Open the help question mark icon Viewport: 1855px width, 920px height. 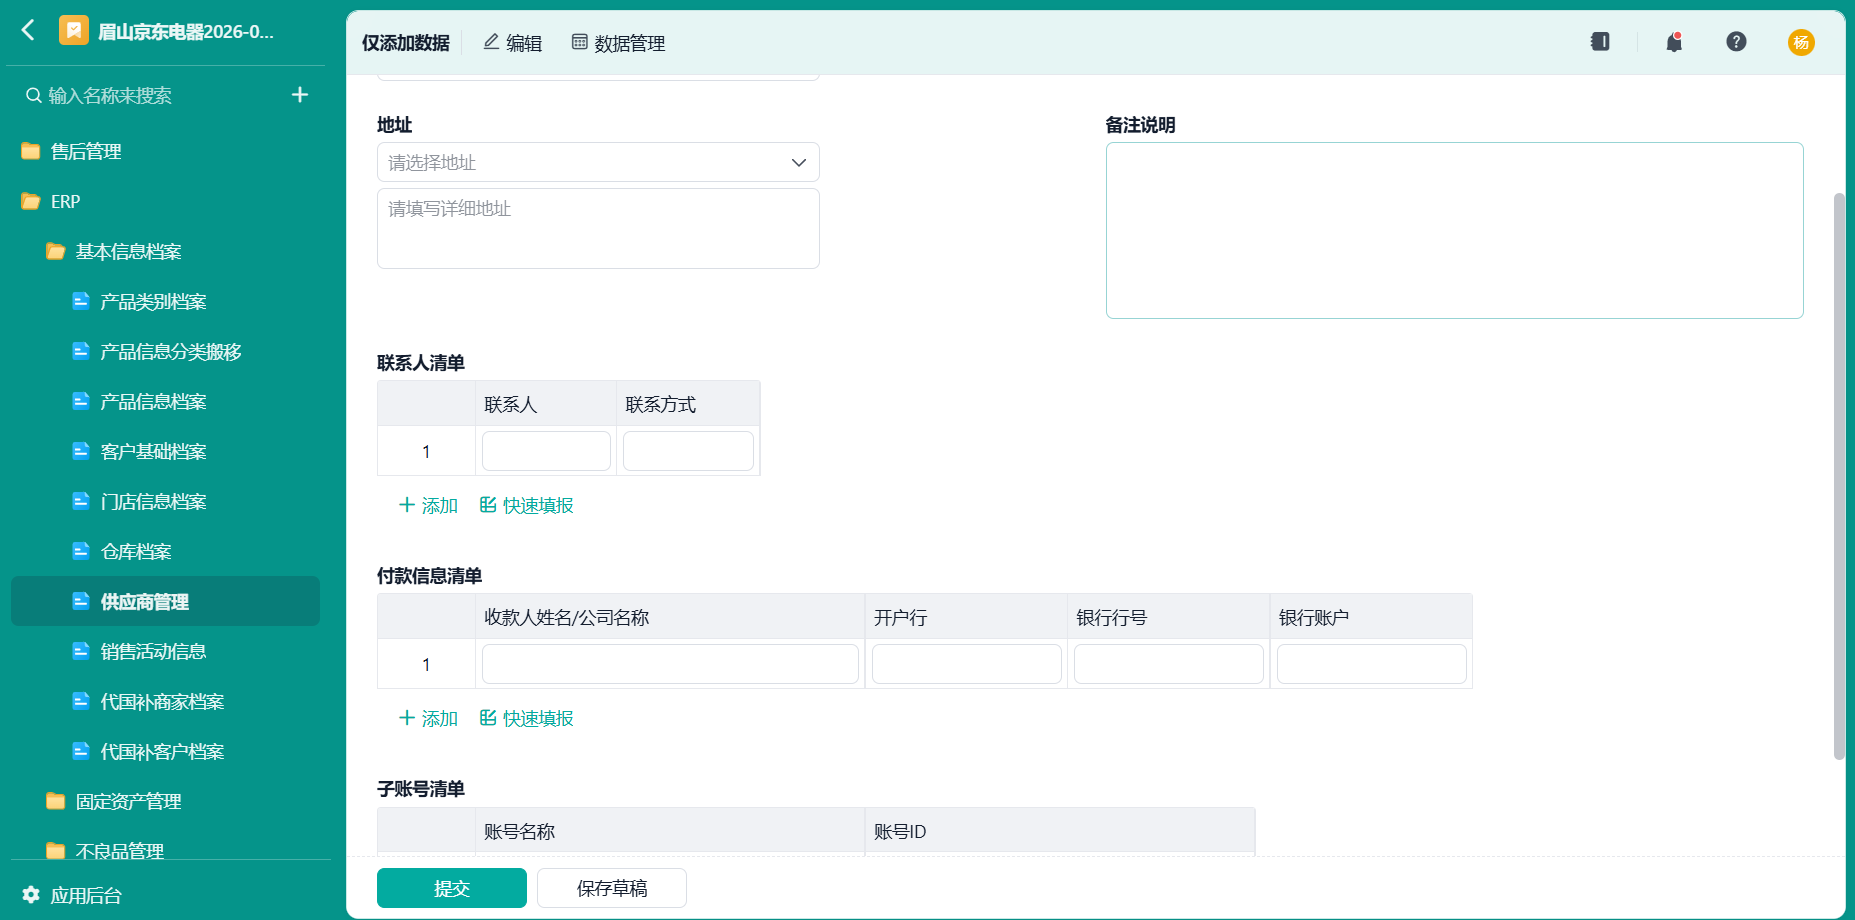(1736, 42)
